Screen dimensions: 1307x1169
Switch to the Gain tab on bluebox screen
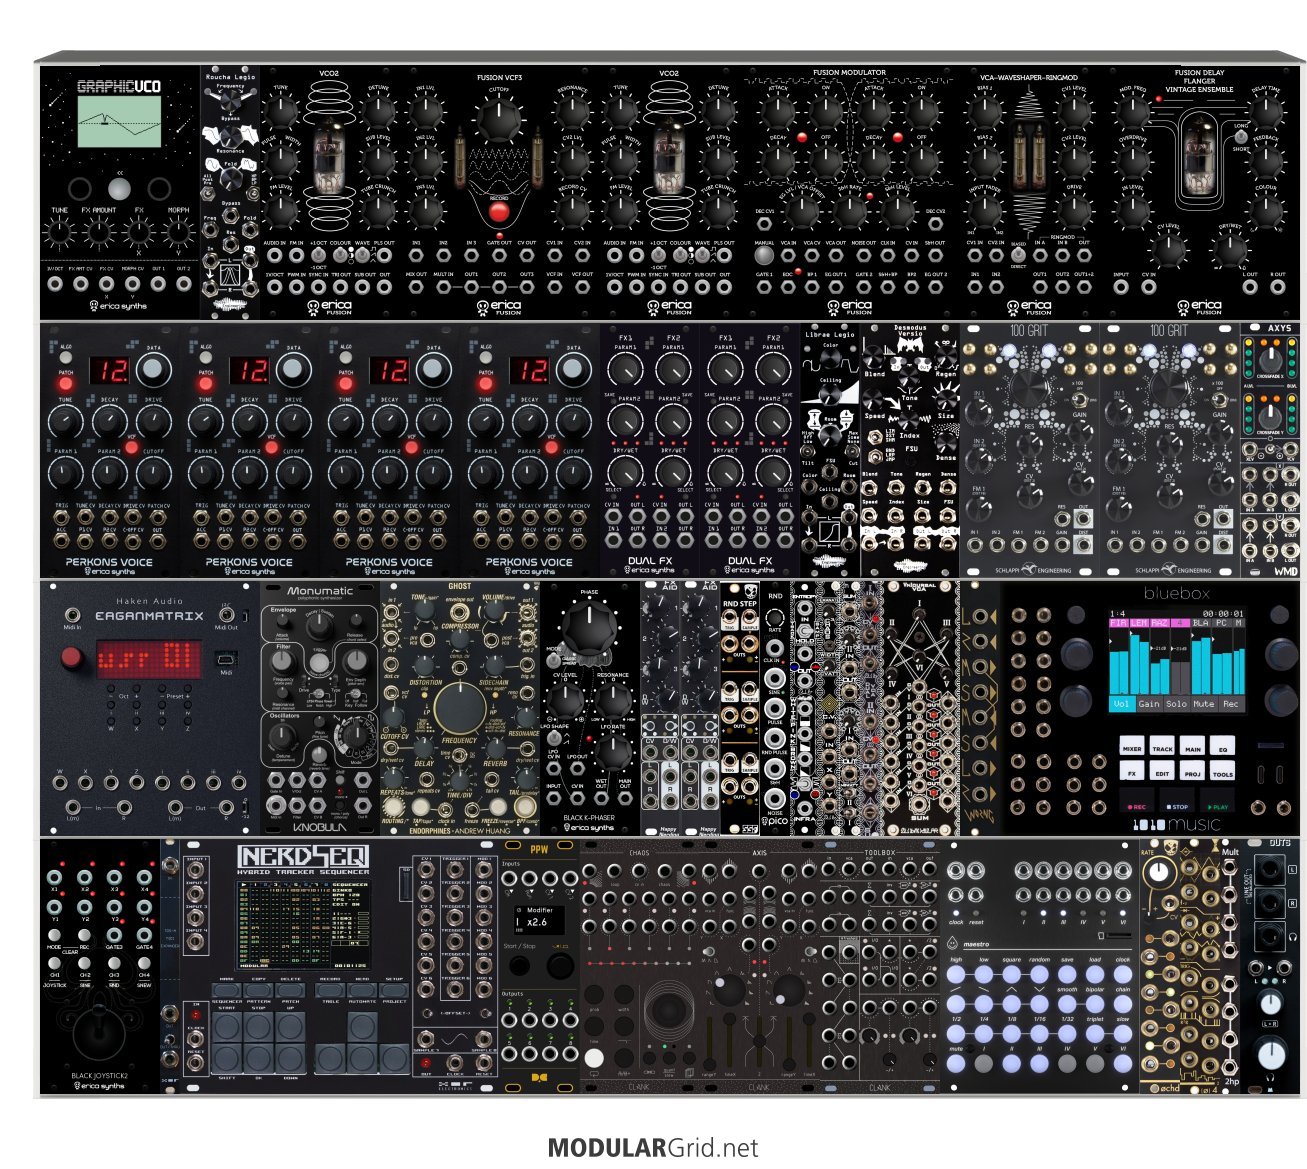(1150, 704)
